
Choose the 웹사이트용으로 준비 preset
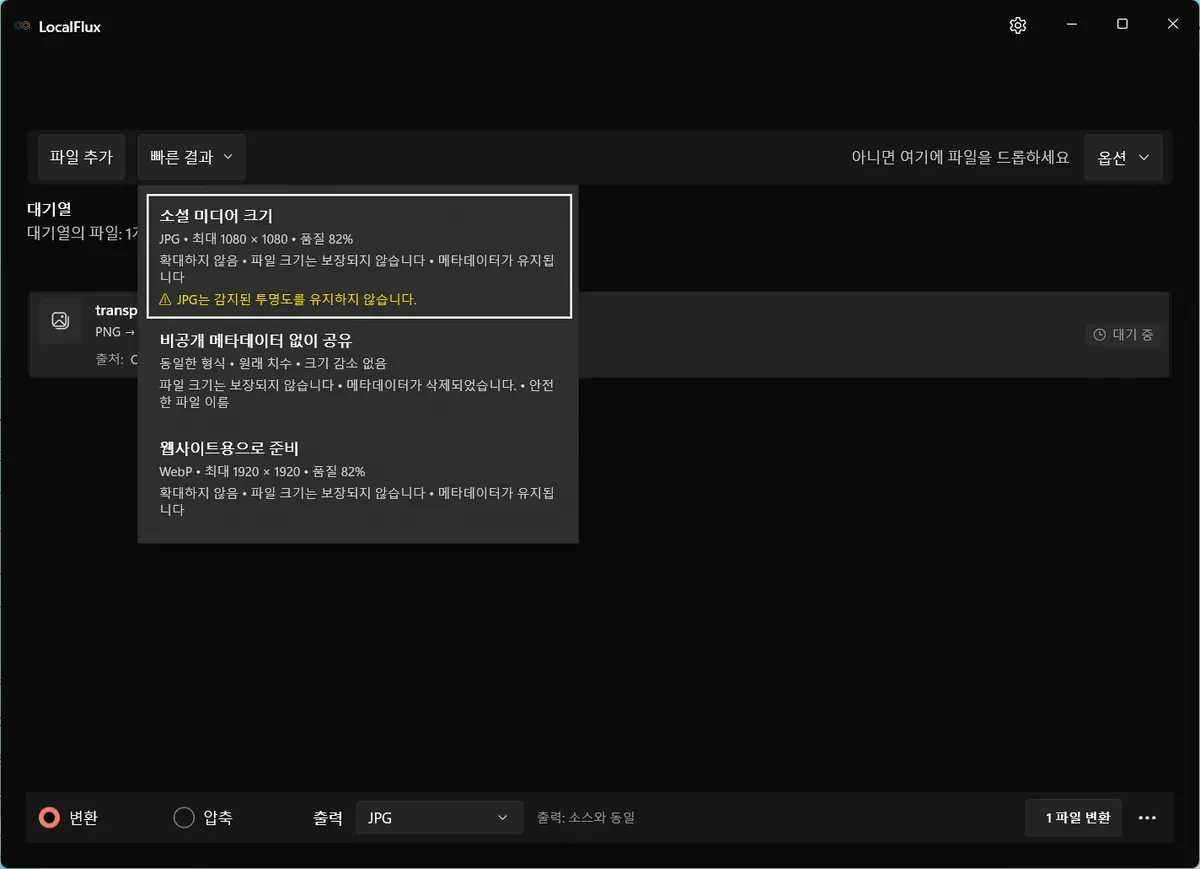pyautogui.click(x=359, y=477)
